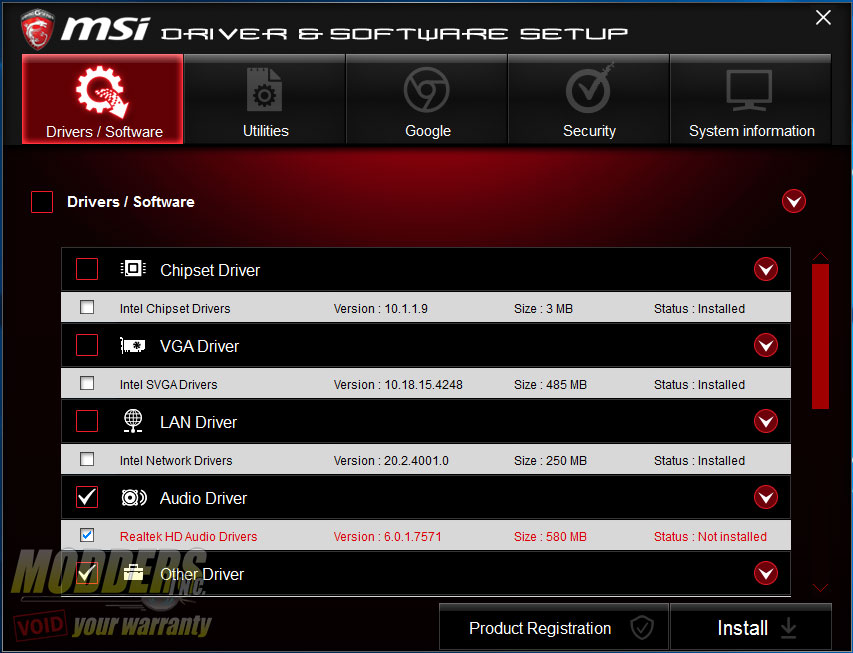This screenshot has height=653, width=853.
Task: Click the Intel Network Drivers text
Action: point(176,461)
